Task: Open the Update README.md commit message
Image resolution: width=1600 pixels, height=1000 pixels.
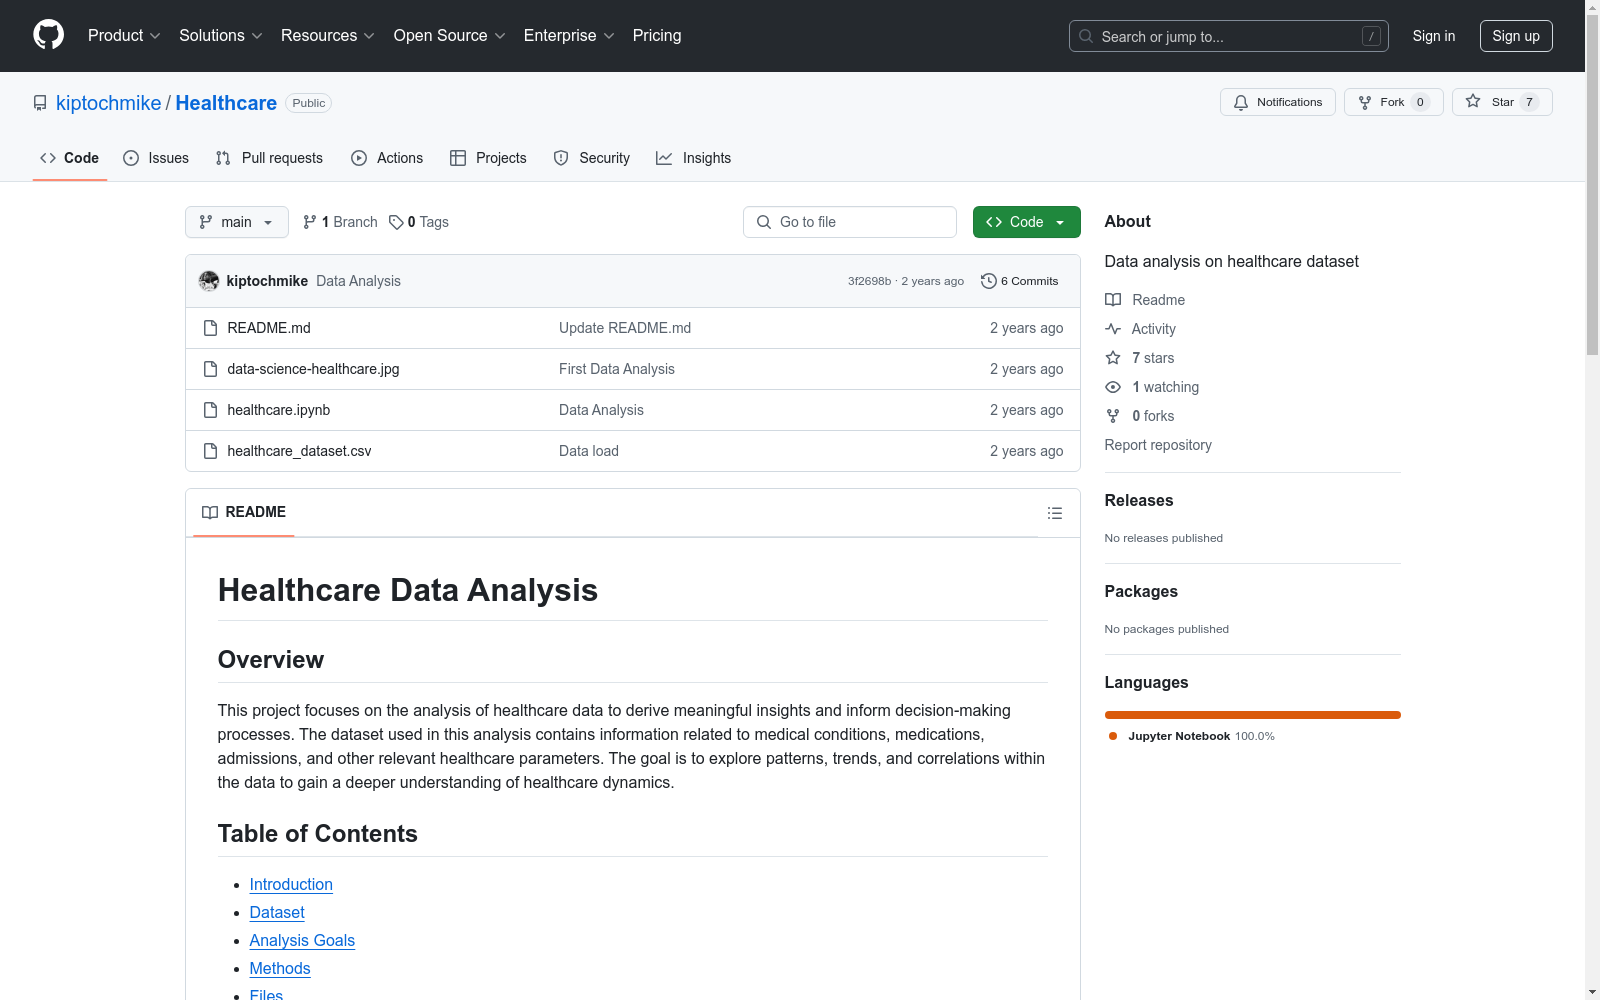Action: click(625, 328)
